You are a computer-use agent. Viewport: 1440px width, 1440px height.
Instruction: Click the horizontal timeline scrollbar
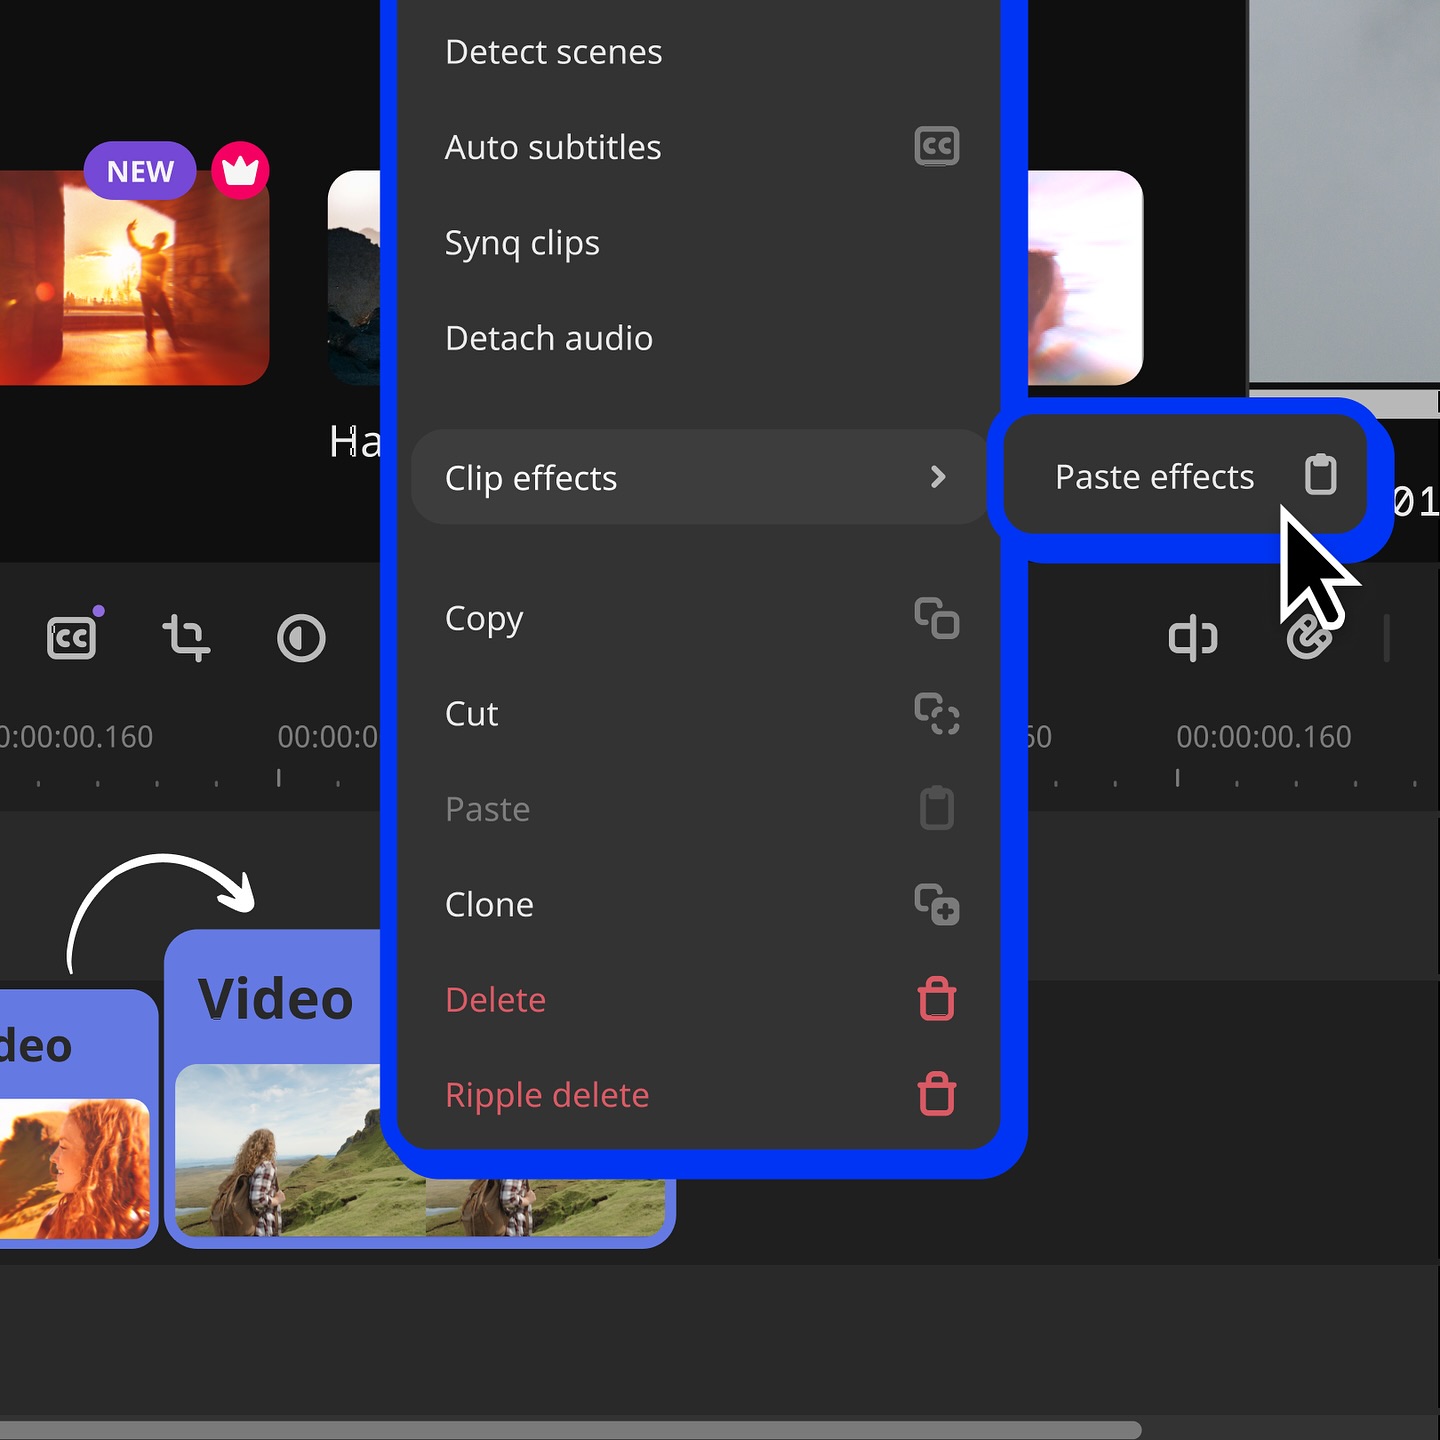[570, 1429]
